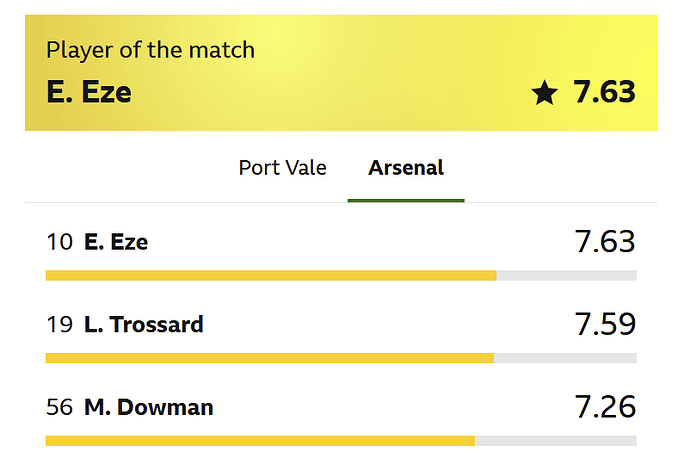Click shirt number 56 in the list
Image resolution: width=690 pixels, height=457 pixels.
point(59,407)
